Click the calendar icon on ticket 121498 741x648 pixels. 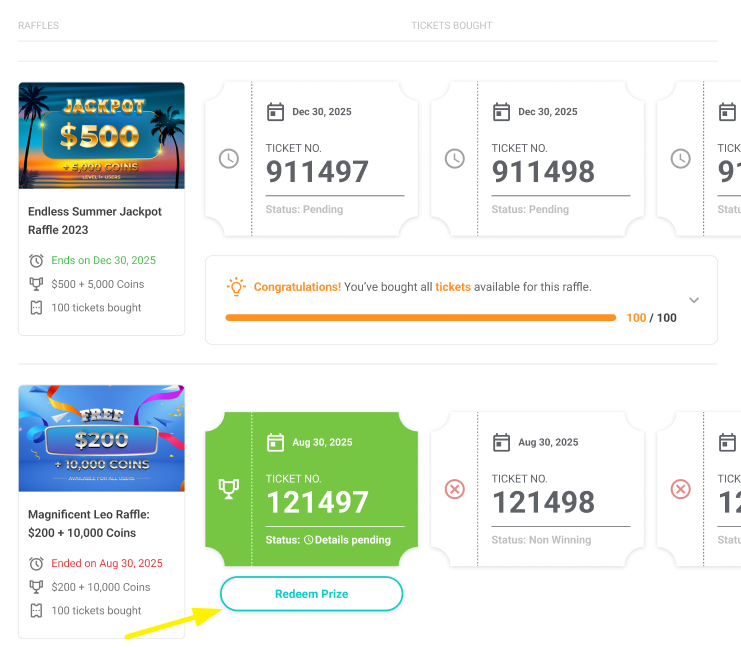pyautogui.click(x=502, y=442)
